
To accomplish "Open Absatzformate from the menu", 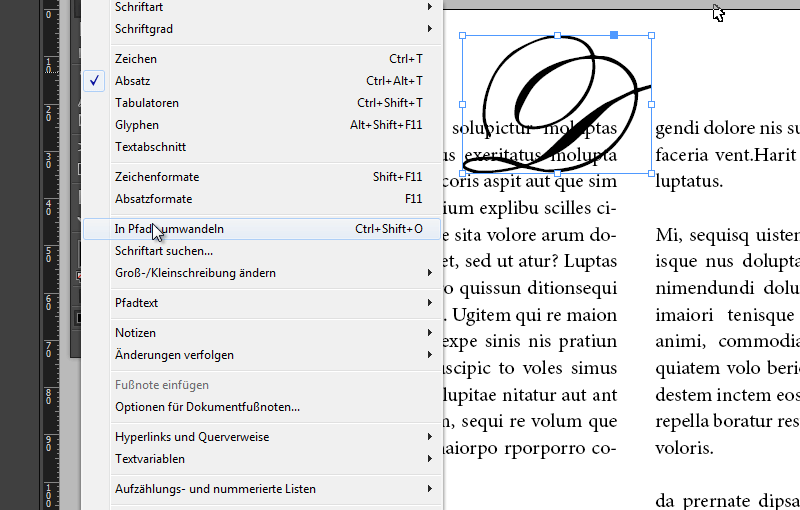I will tap(262, 199).
